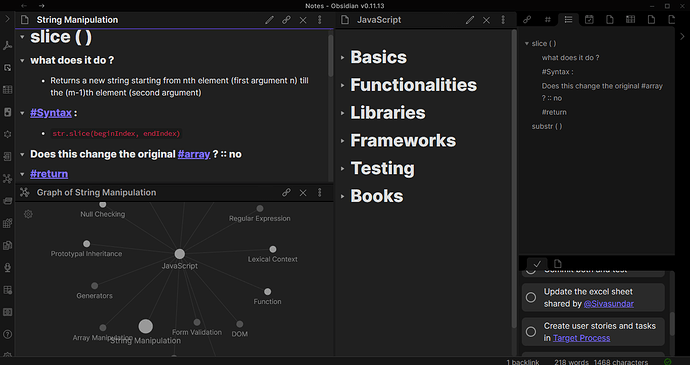Open graph settings gear icon
The image size is (690, 365).
[28, 214]
